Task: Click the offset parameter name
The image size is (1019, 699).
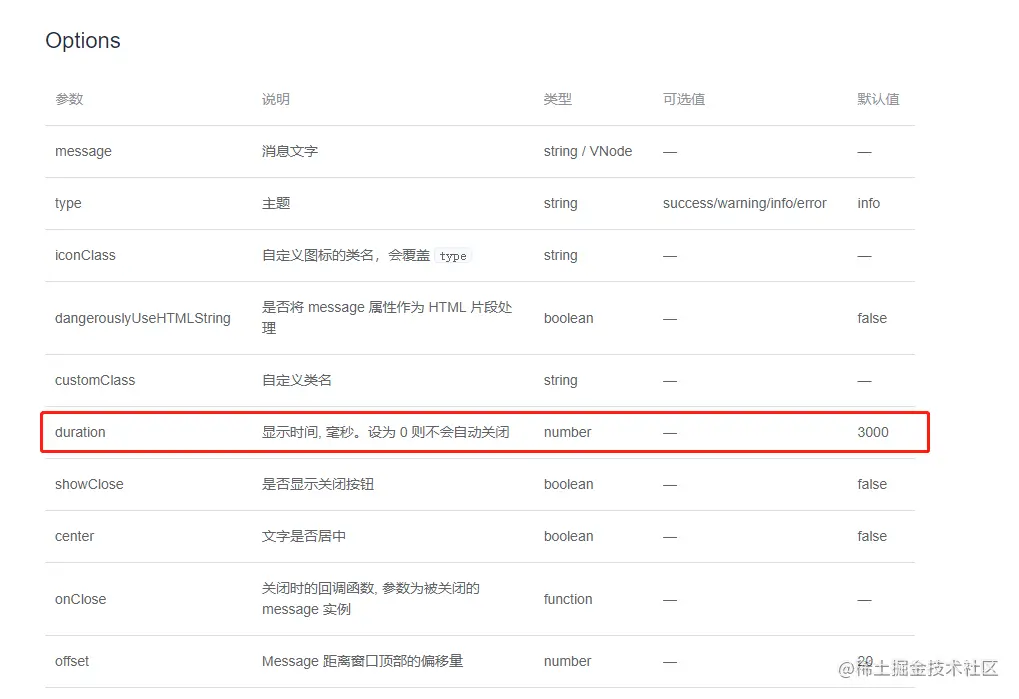Action: 71,661
